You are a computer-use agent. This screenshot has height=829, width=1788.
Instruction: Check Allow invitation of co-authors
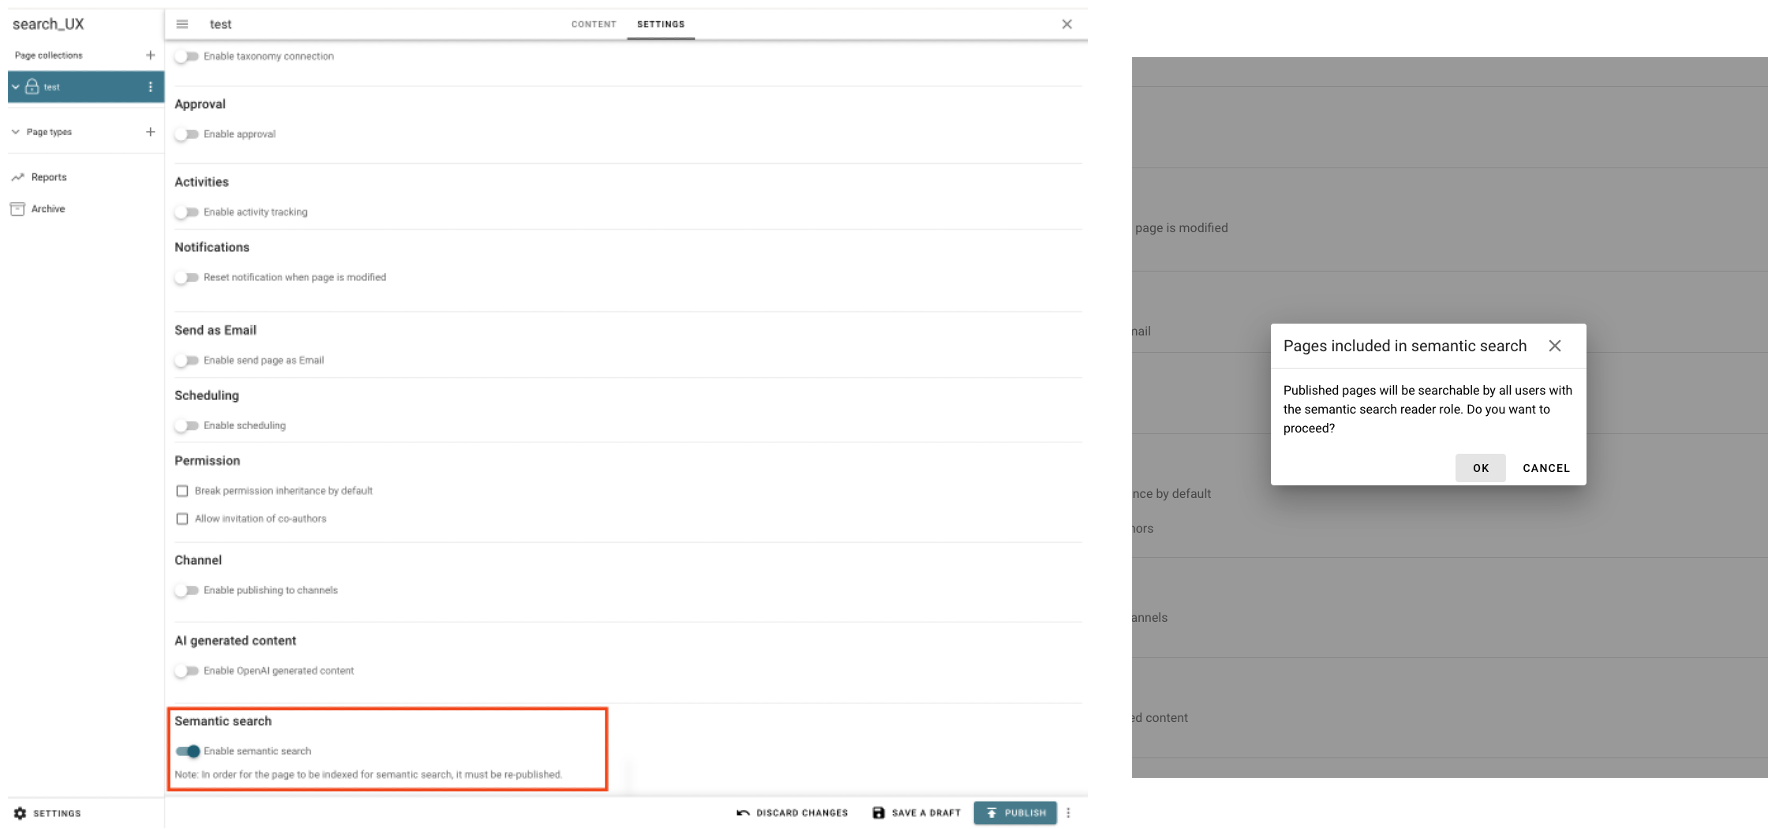[x=182, y=519]
